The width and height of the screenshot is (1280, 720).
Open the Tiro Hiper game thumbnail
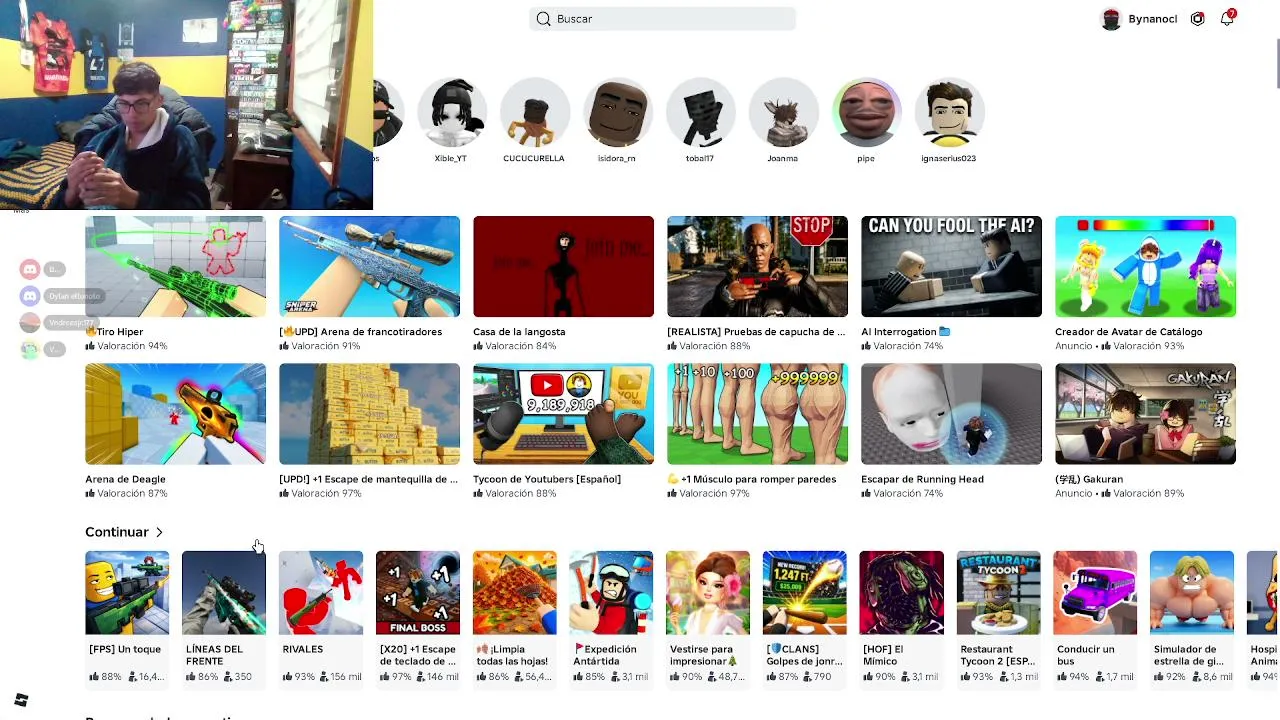pos(175,266)
